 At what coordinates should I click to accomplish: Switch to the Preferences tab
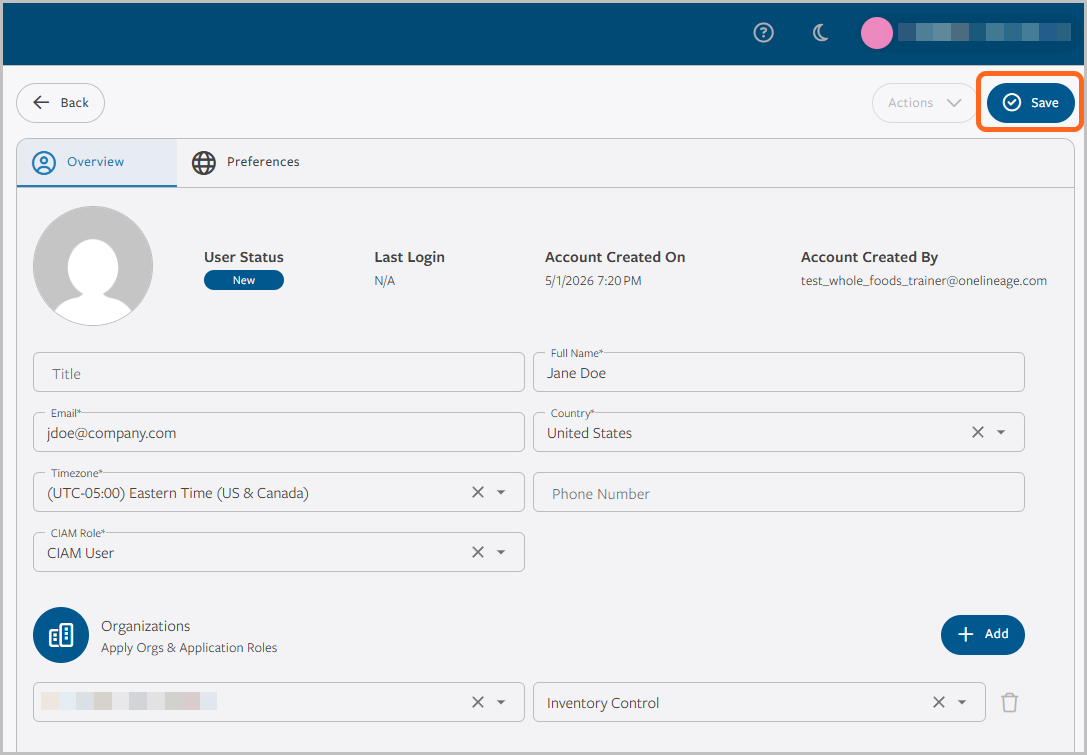pyautogui.click(x=245, y=162)
